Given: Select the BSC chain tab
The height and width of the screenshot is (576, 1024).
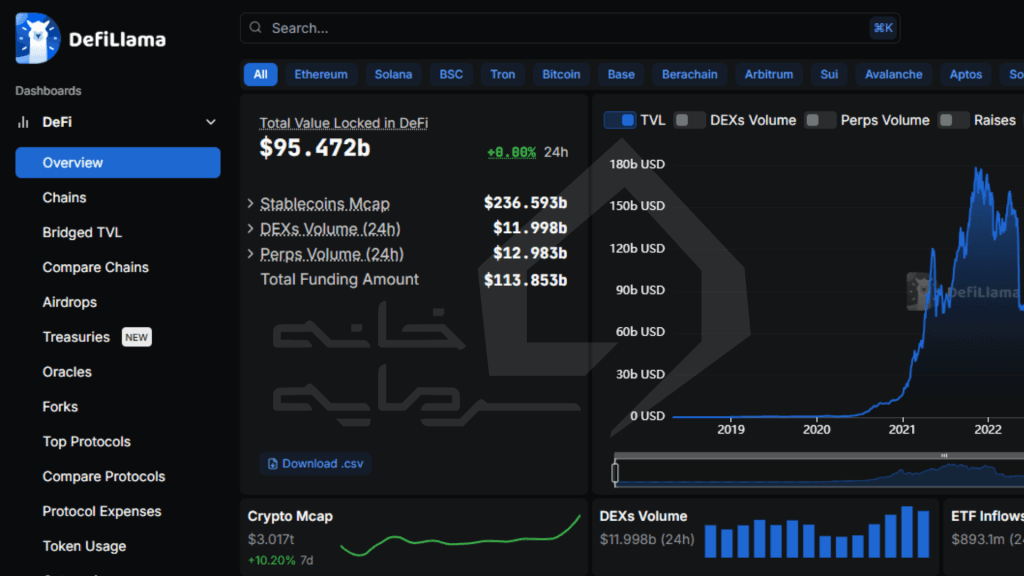Looking at the screenshot, I should pyautogui.click(x=451, y=74).
